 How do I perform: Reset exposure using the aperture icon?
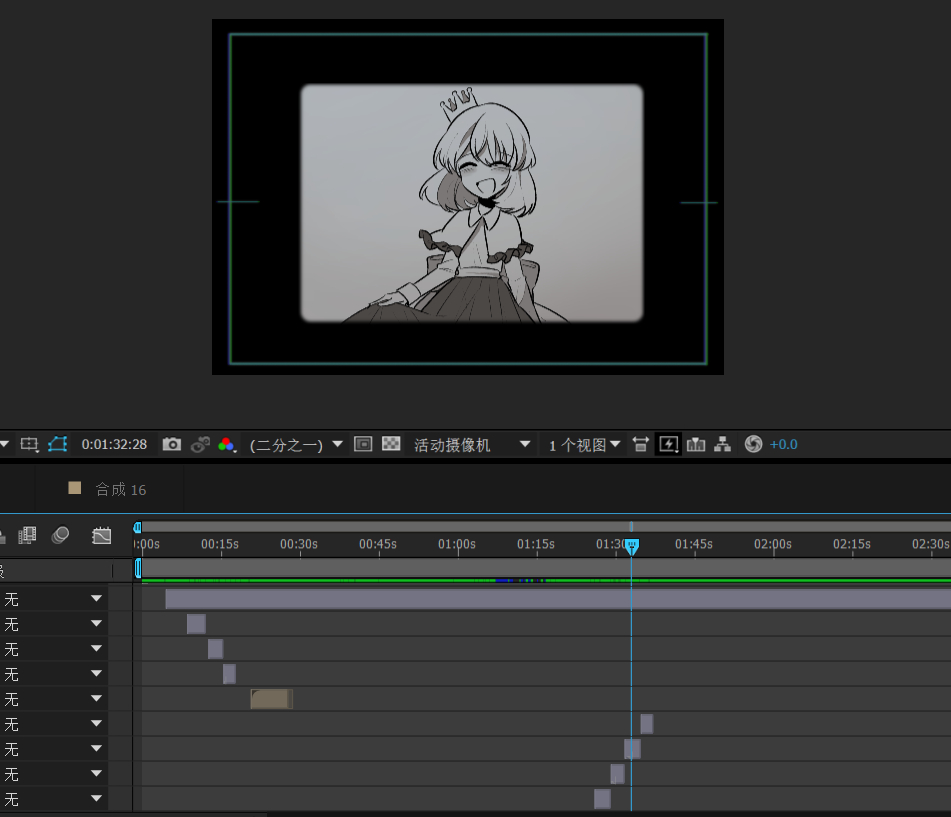pos(754,444)
